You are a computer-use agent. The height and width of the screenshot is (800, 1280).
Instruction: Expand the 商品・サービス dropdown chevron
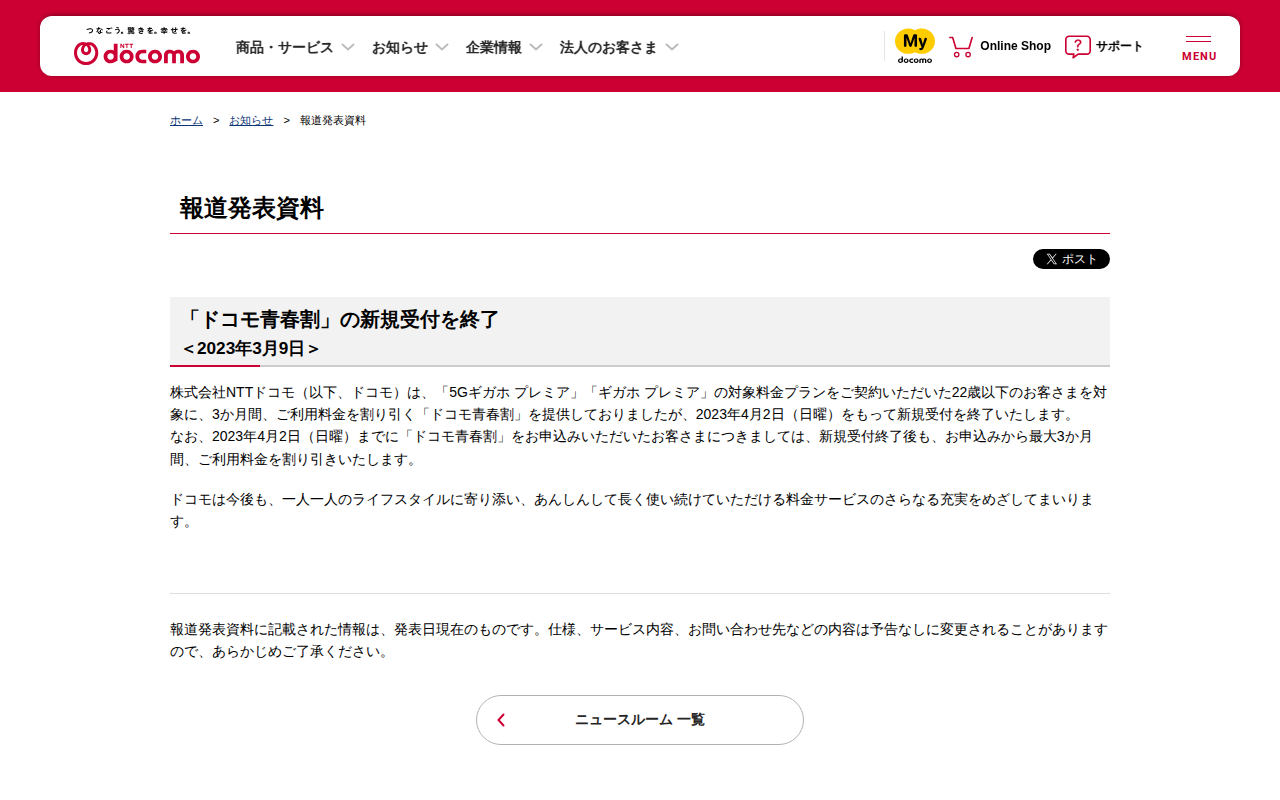(x=348, y=47)
